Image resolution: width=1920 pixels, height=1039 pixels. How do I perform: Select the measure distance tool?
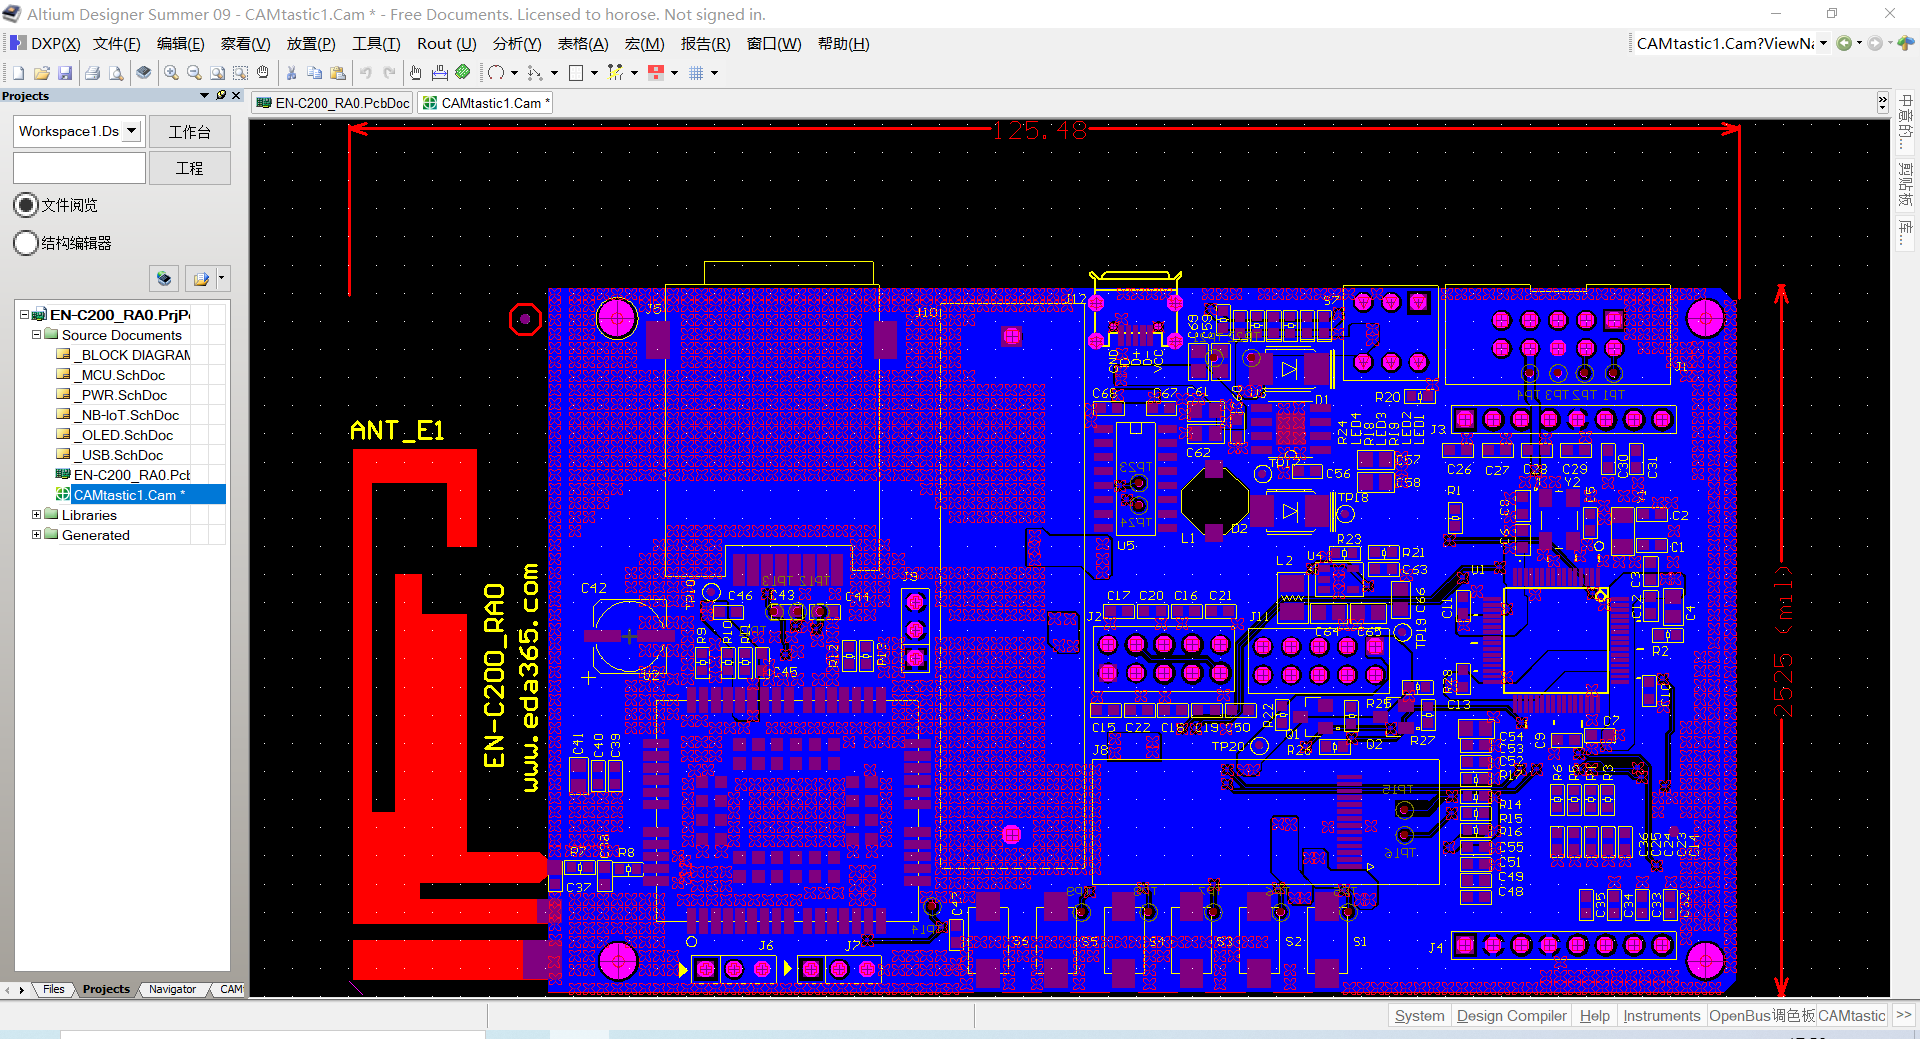[440, 73]
